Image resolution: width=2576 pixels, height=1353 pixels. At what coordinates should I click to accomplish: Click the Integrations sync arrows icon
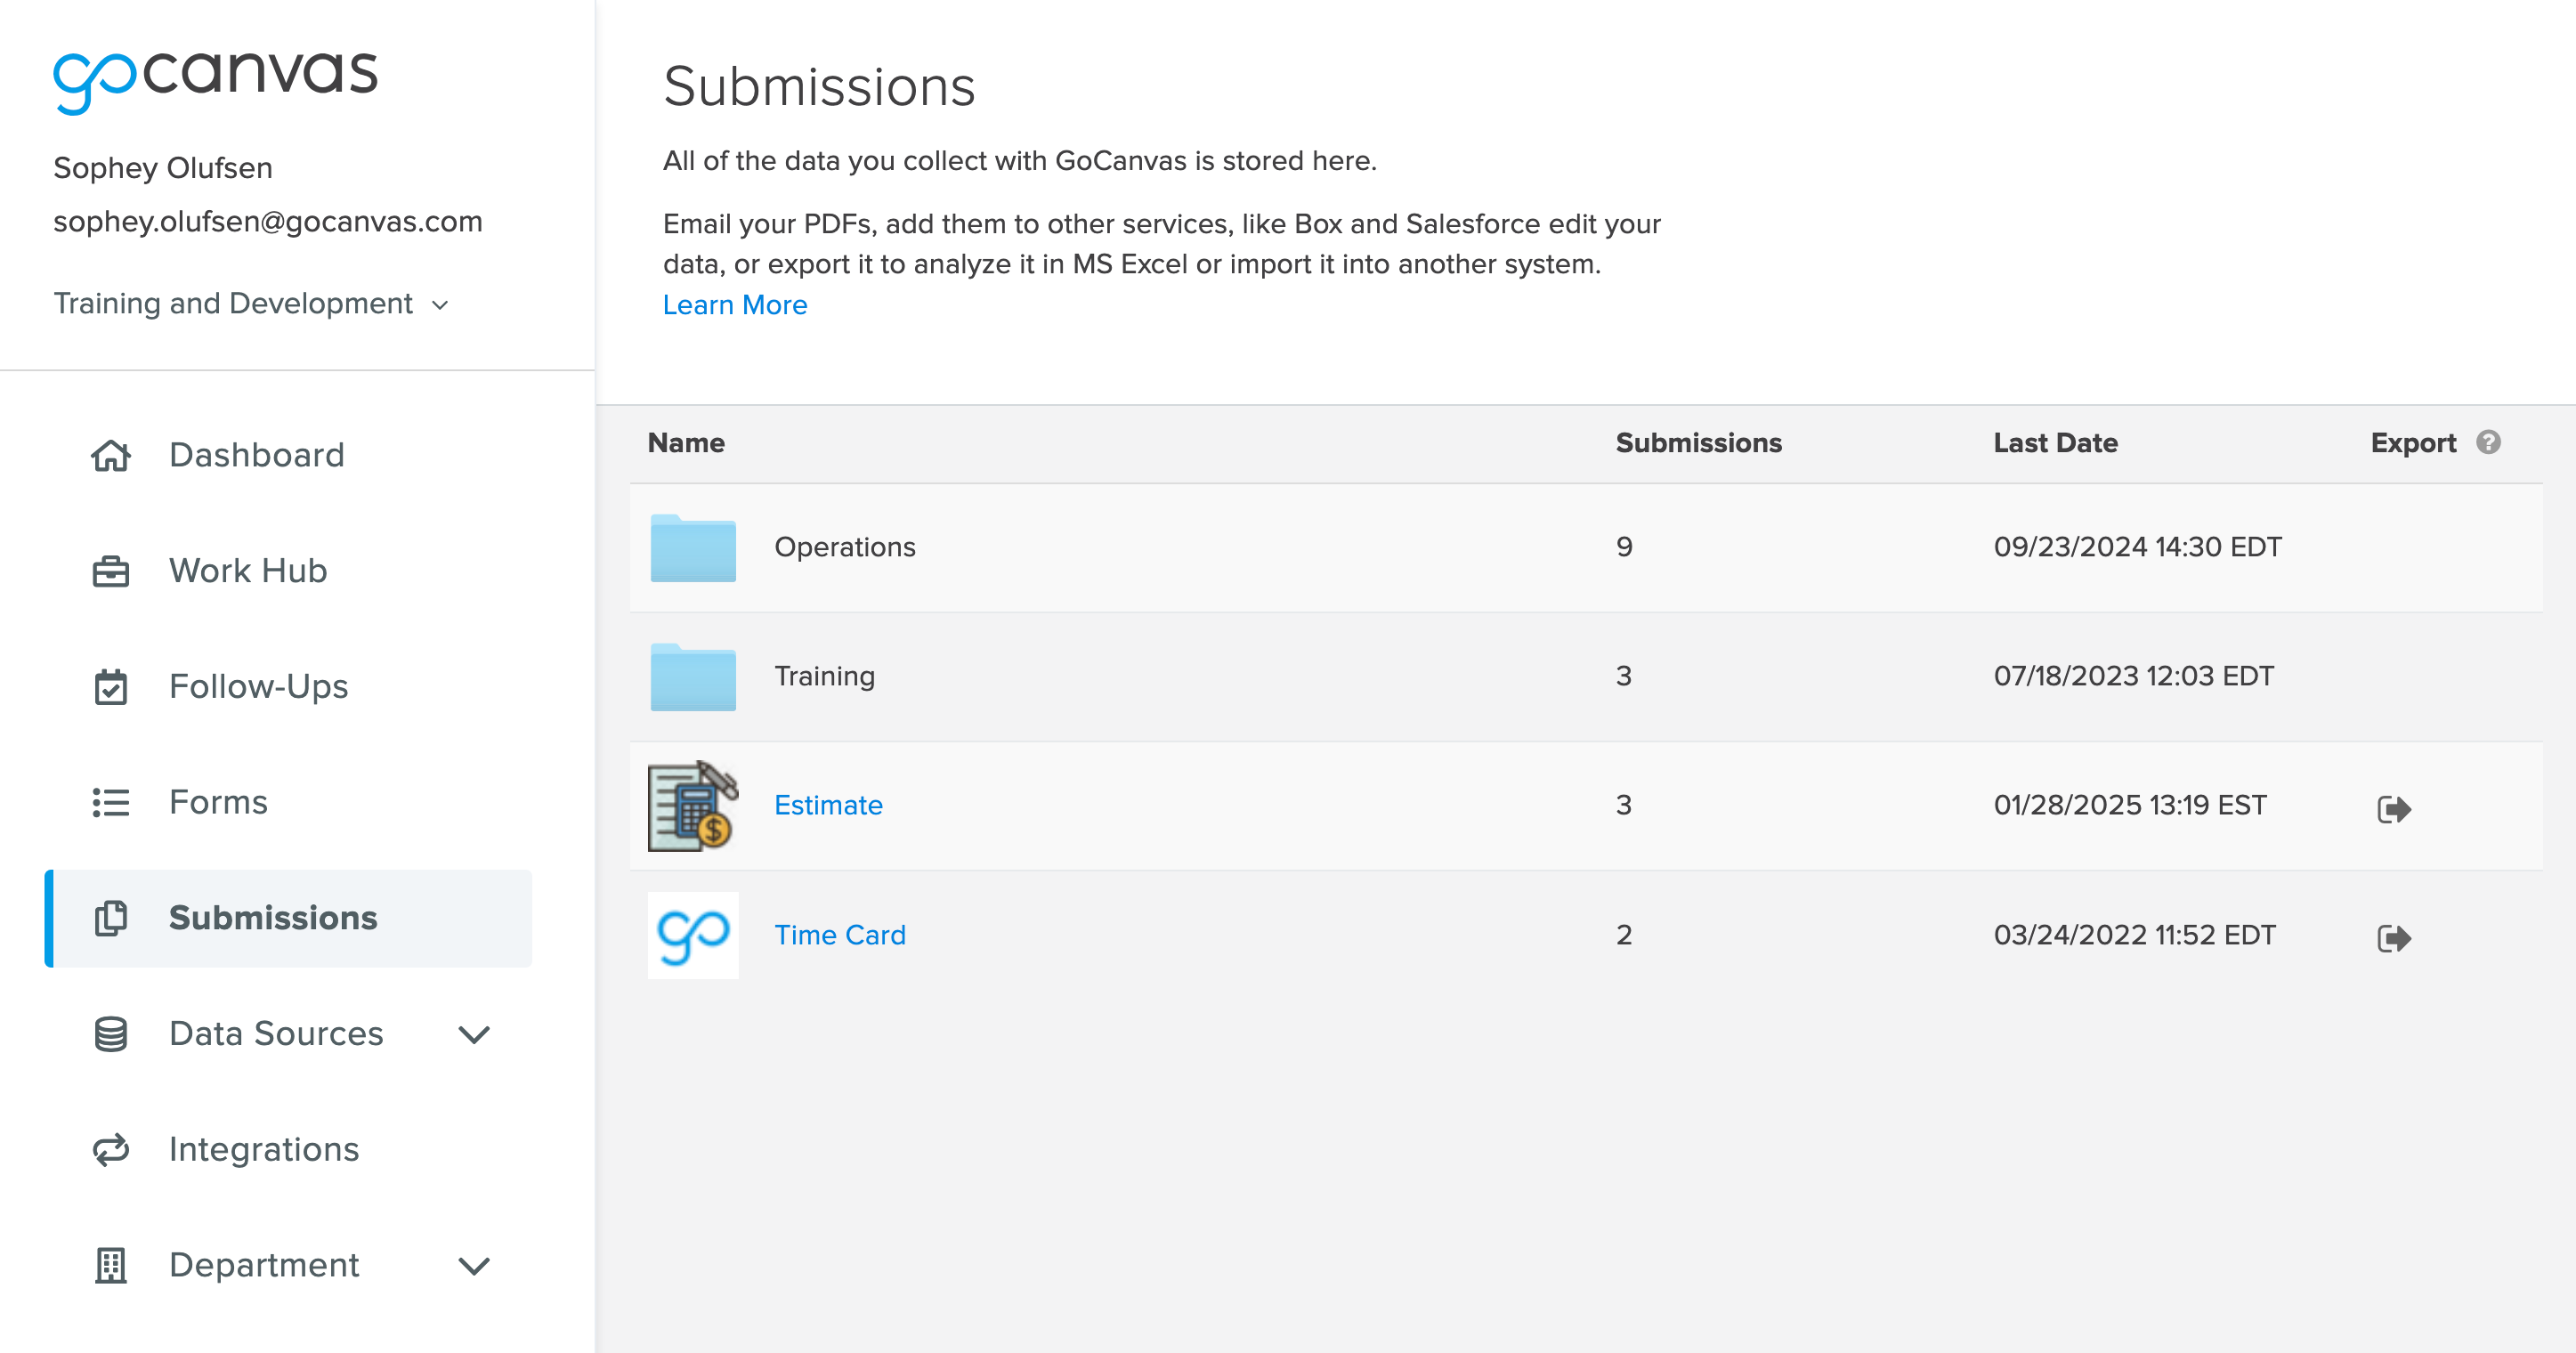coord(111,1150)
